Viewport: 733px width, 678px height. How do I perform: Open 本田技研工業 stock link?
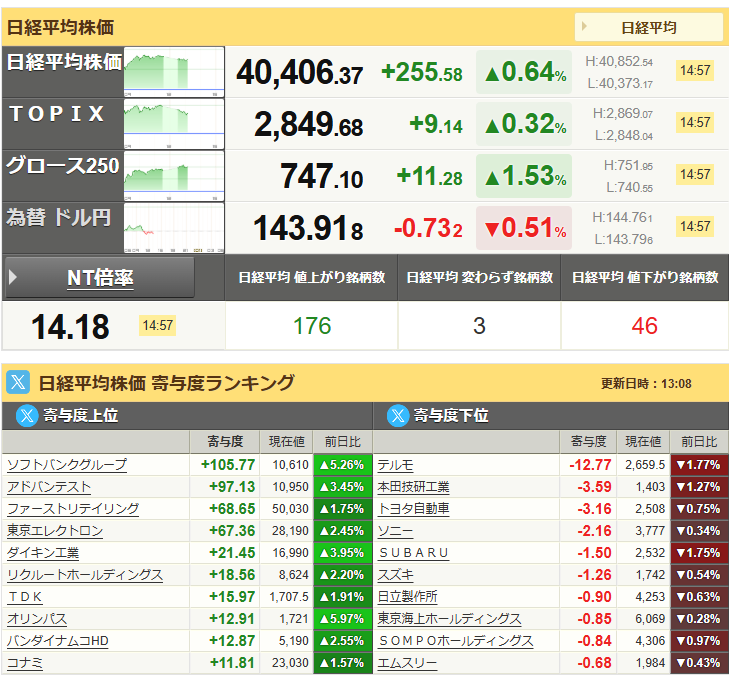413,486
